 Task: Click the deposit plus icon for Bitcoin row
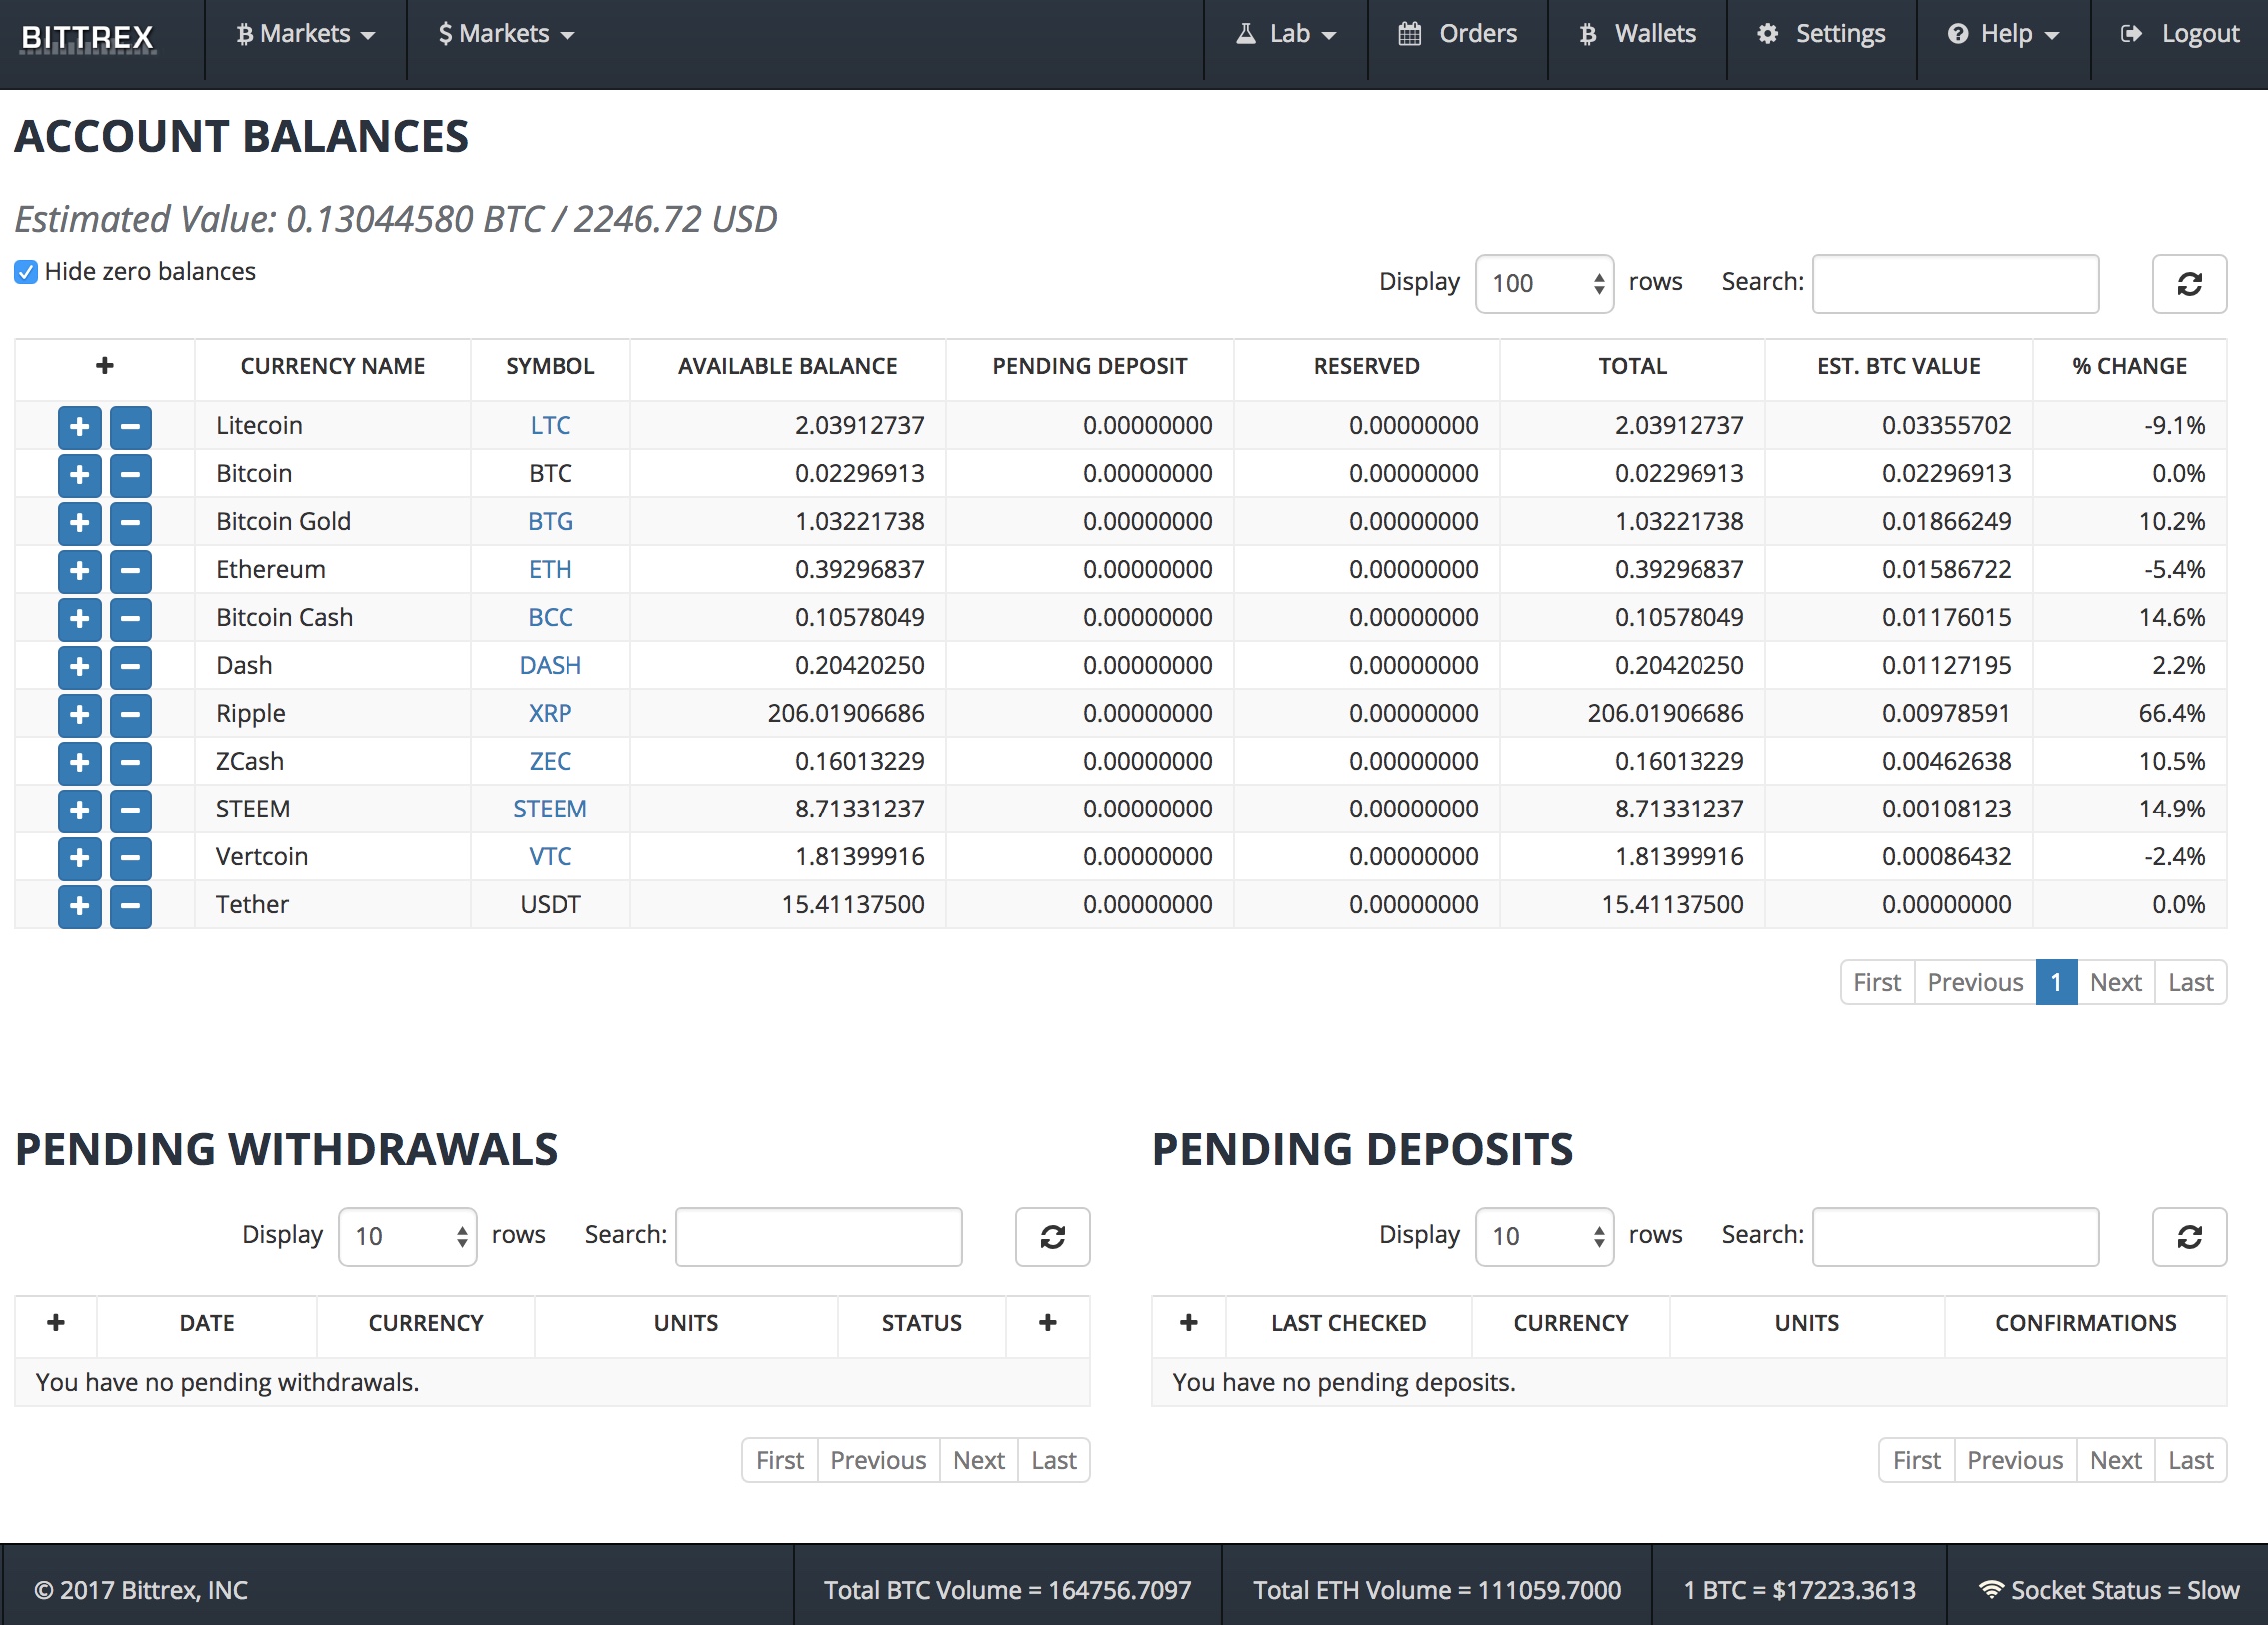(x=79, y=475)
